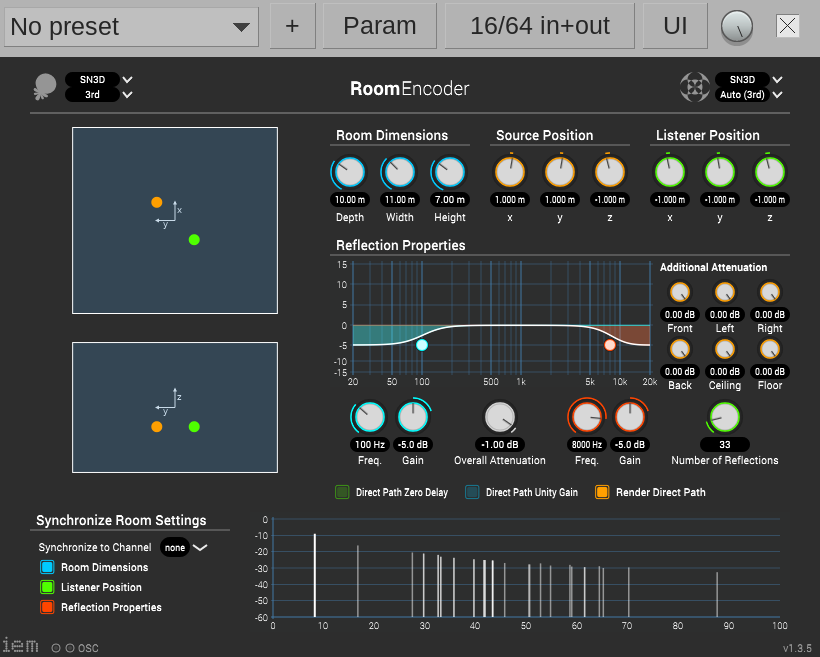The height and width of the screenshot is (657, 820).
Task: Select the red high-shelf filter handle
Action: click(x=610, y=345)
